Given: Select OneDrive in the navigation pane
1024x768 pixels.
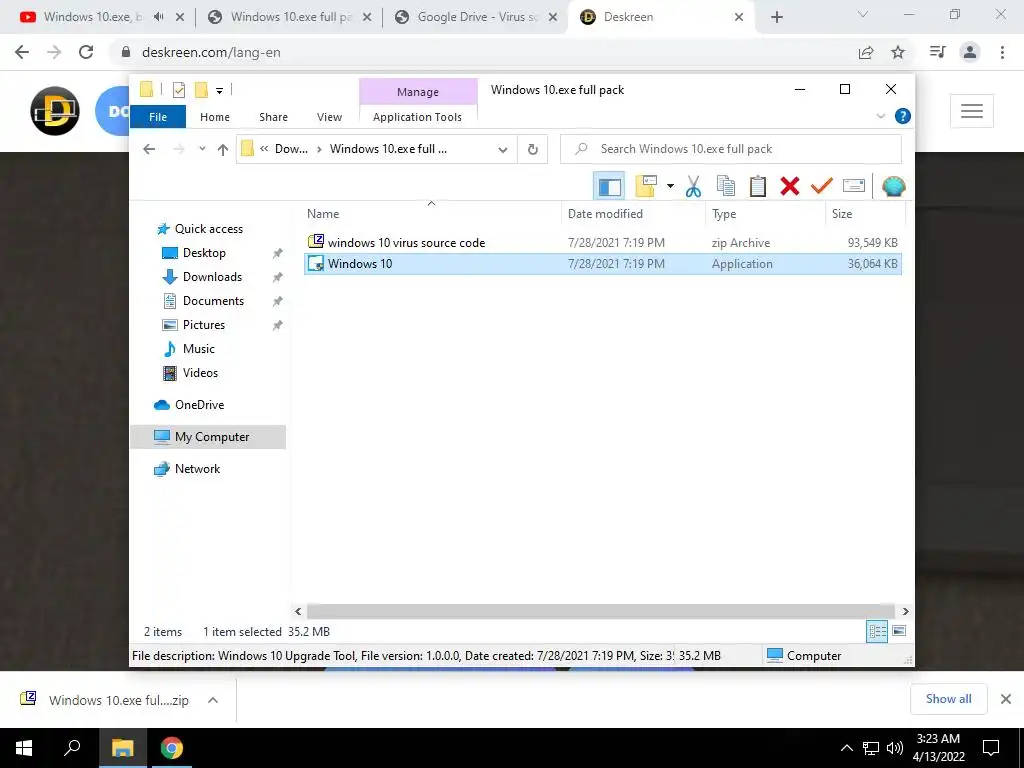Looking at the screenshot, I should pyautogui.click(x=199, y=405).
